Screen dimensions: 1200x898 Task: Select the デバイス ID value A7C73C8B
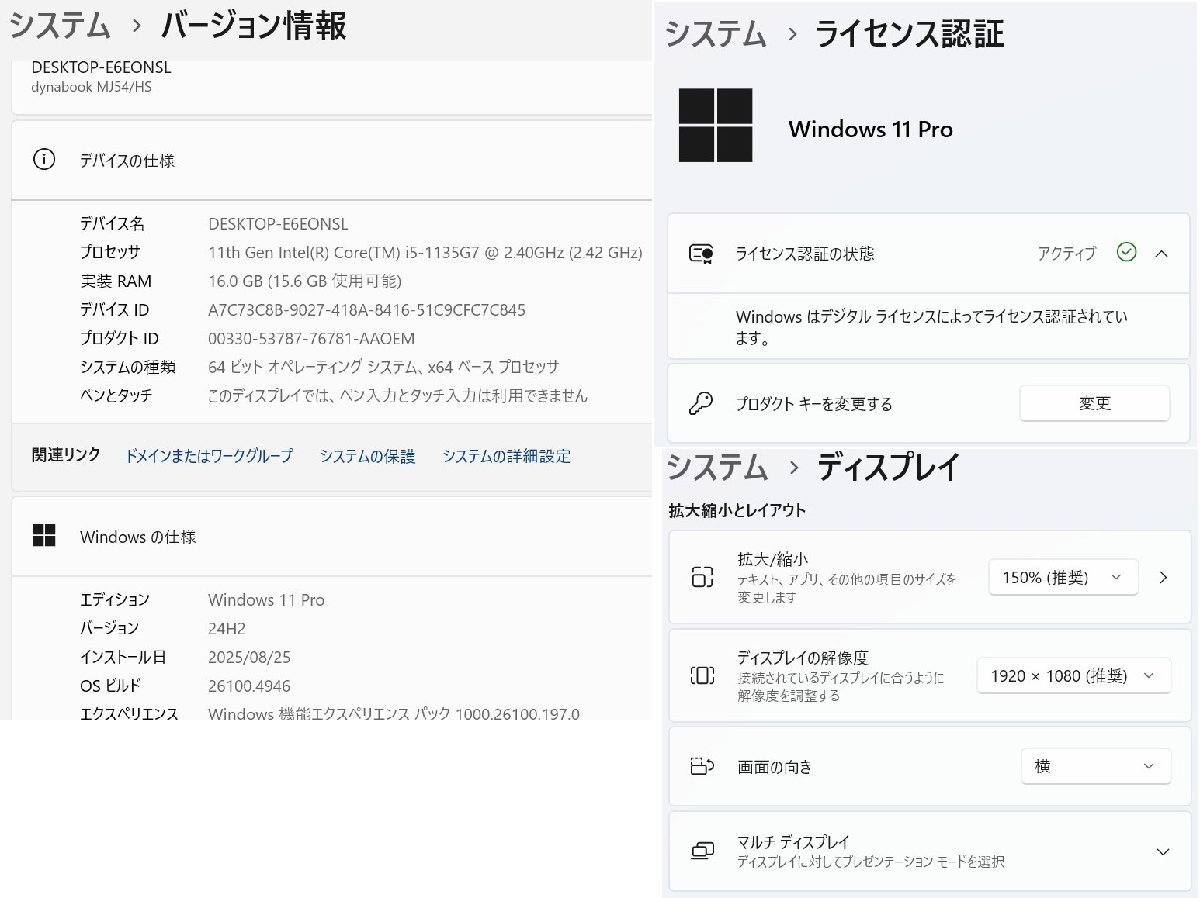click(x=367, y=310)
